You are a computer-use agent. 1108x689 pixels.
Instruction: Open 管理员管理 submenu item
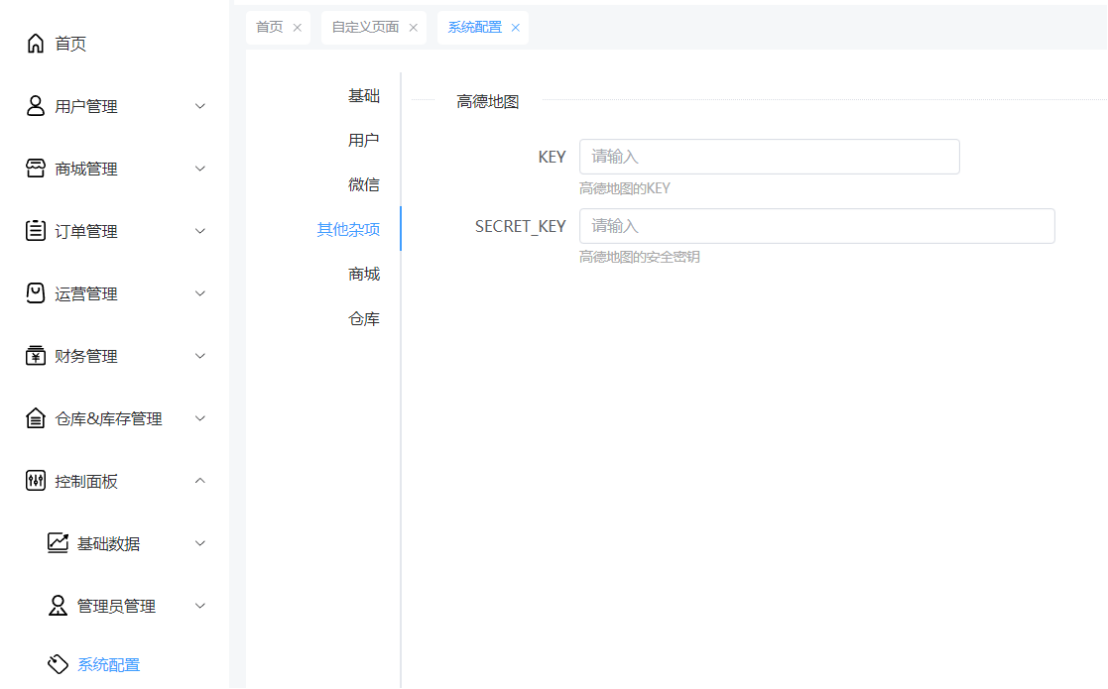(x=117, y=606)
